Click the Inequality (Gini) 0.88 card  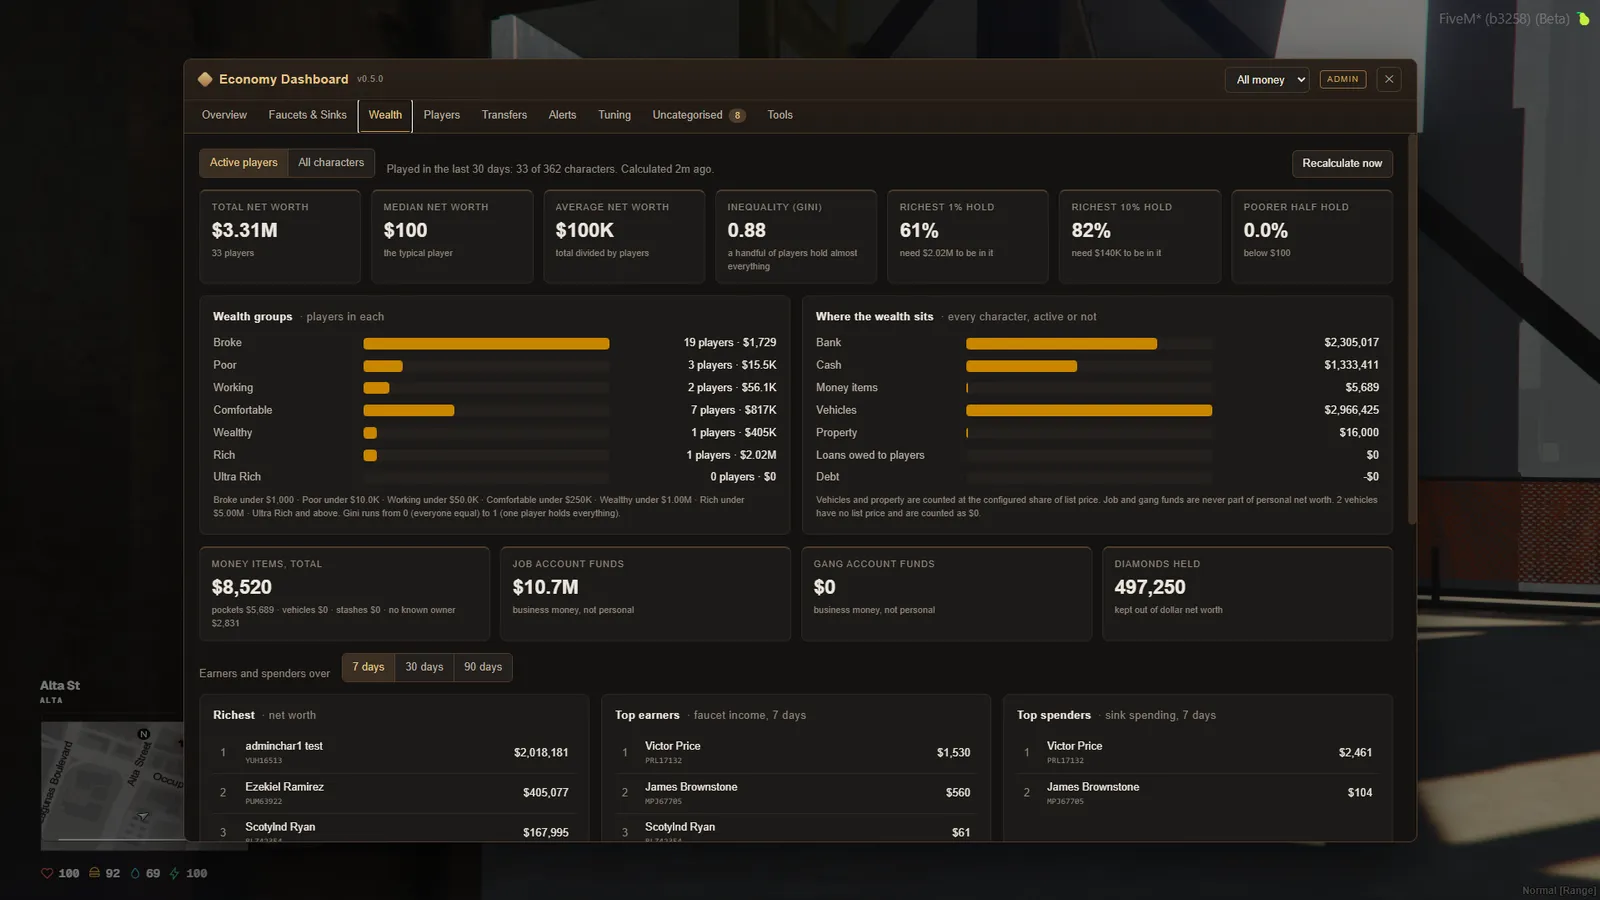click(796, 236)
